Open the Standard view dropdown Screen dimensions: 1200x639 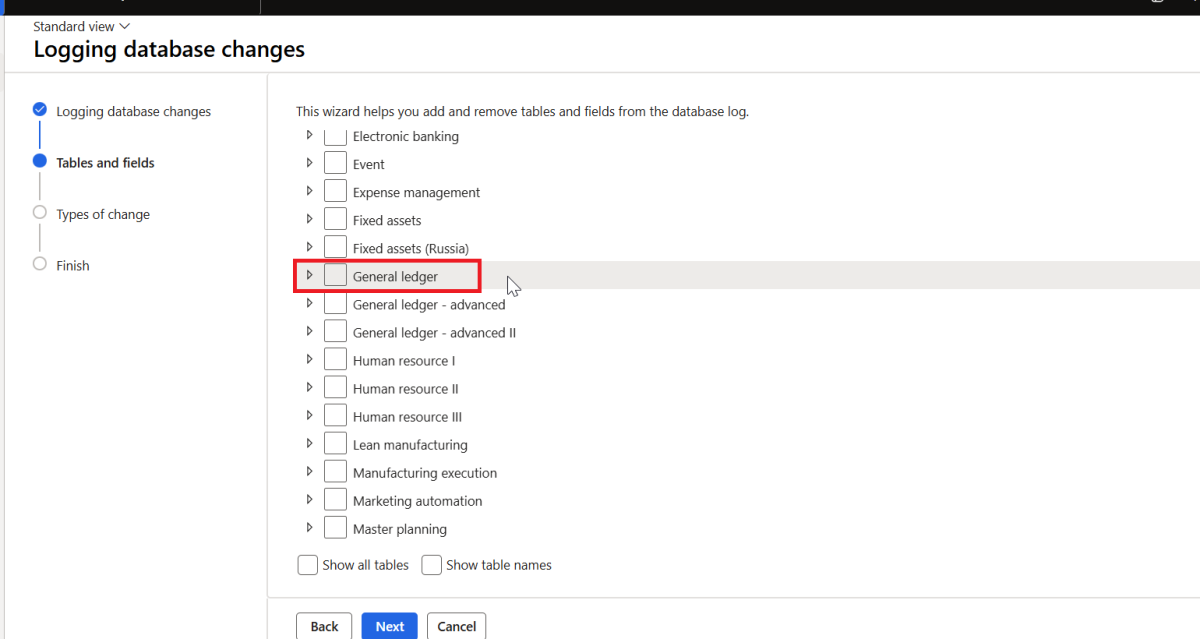pos(82,26)
